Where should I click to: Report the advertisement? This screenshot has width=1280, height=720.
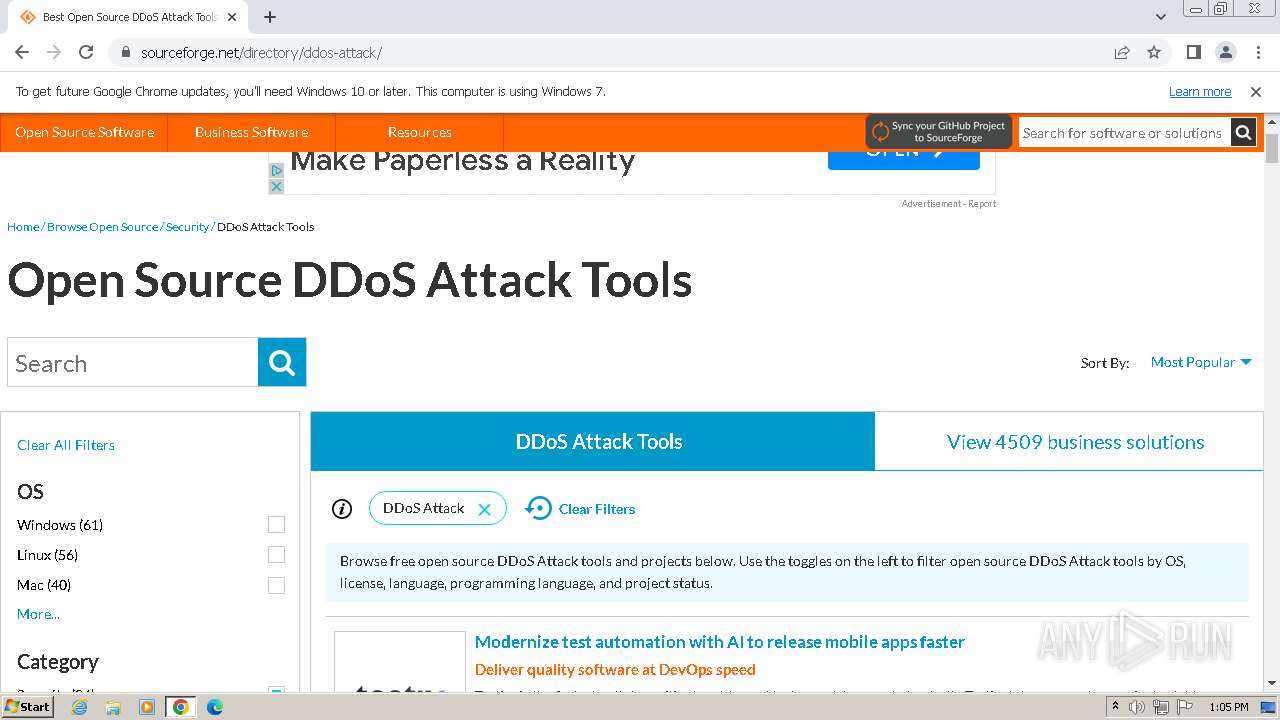[982, 204]
